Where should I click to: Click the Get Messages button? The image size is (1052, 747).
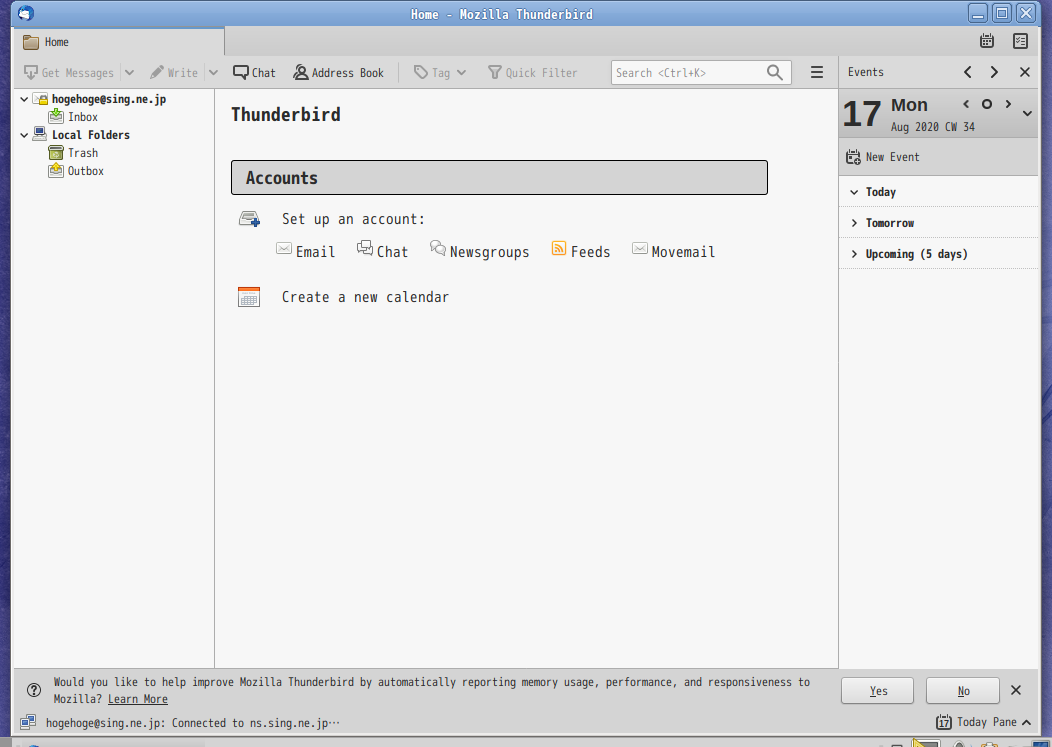68,72
